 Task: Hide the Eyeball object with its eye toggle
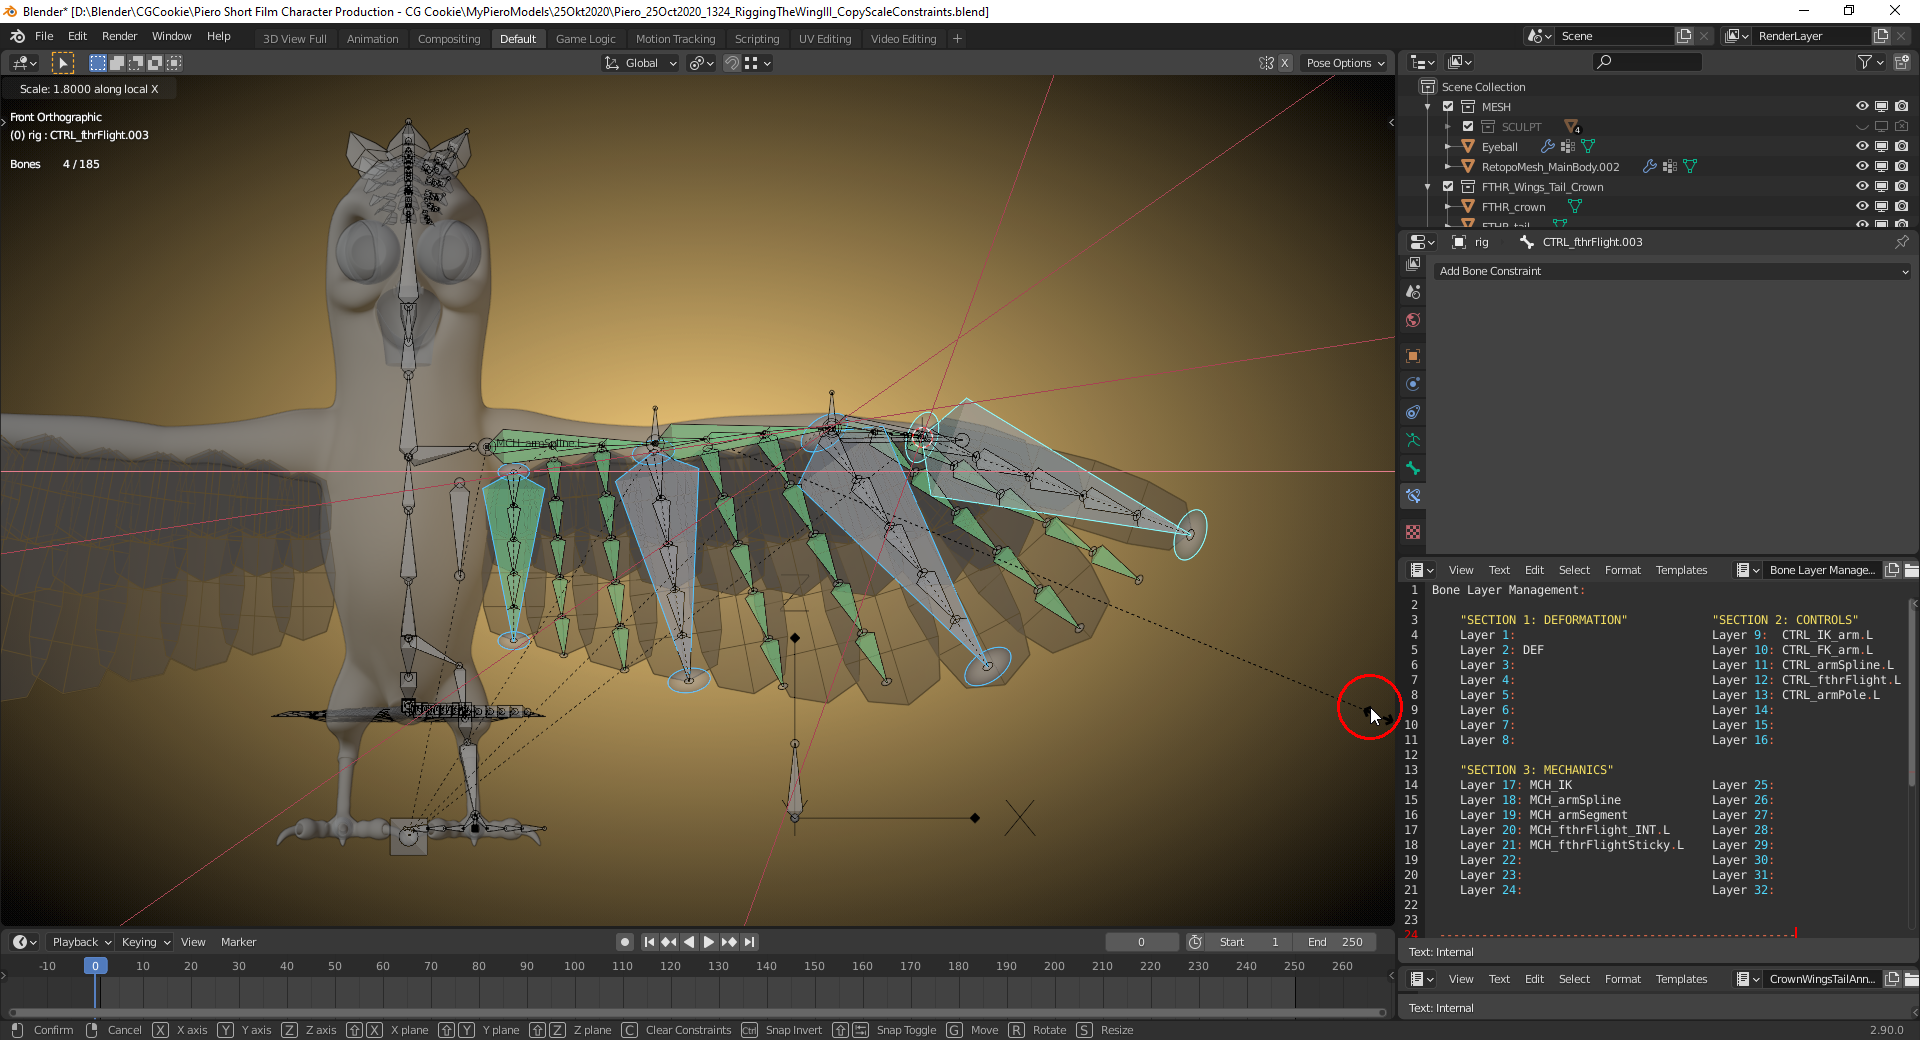click(1862, 146)
